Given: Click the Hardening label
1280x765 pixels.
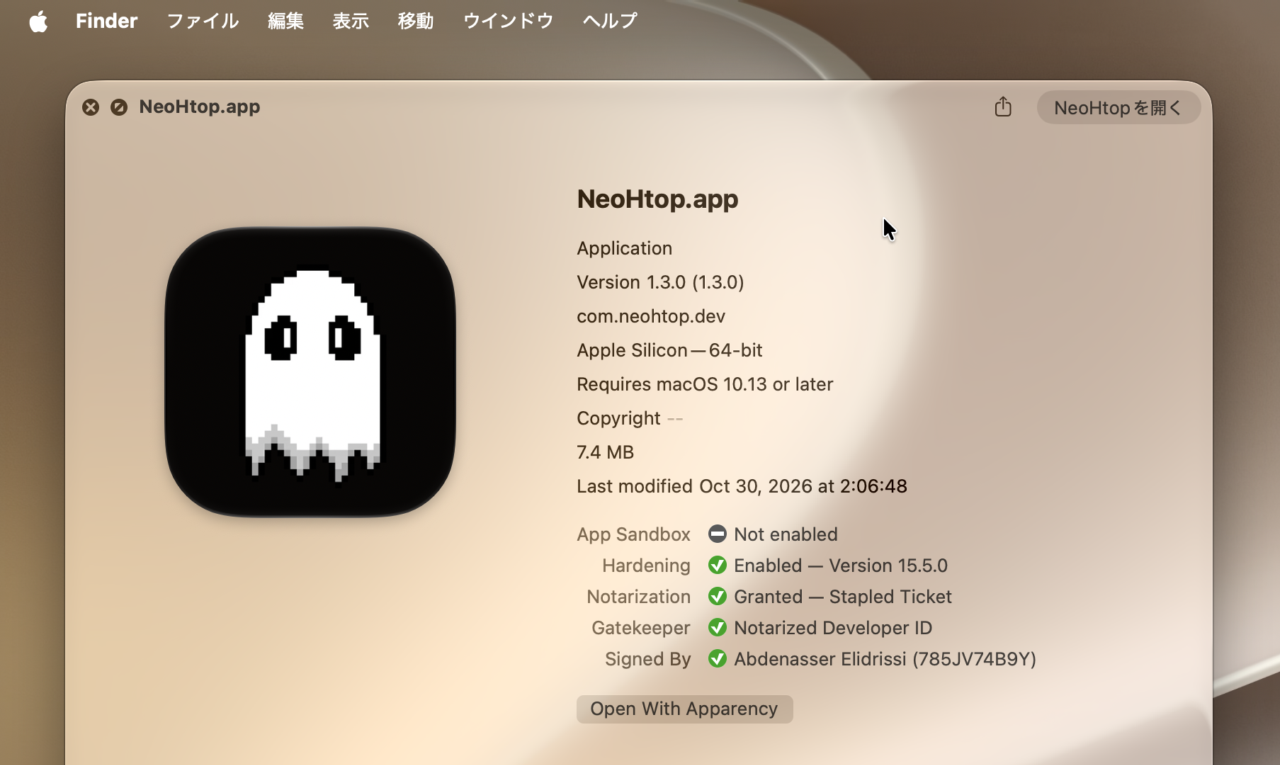Looking at the screenshot, I should [646, 565].
